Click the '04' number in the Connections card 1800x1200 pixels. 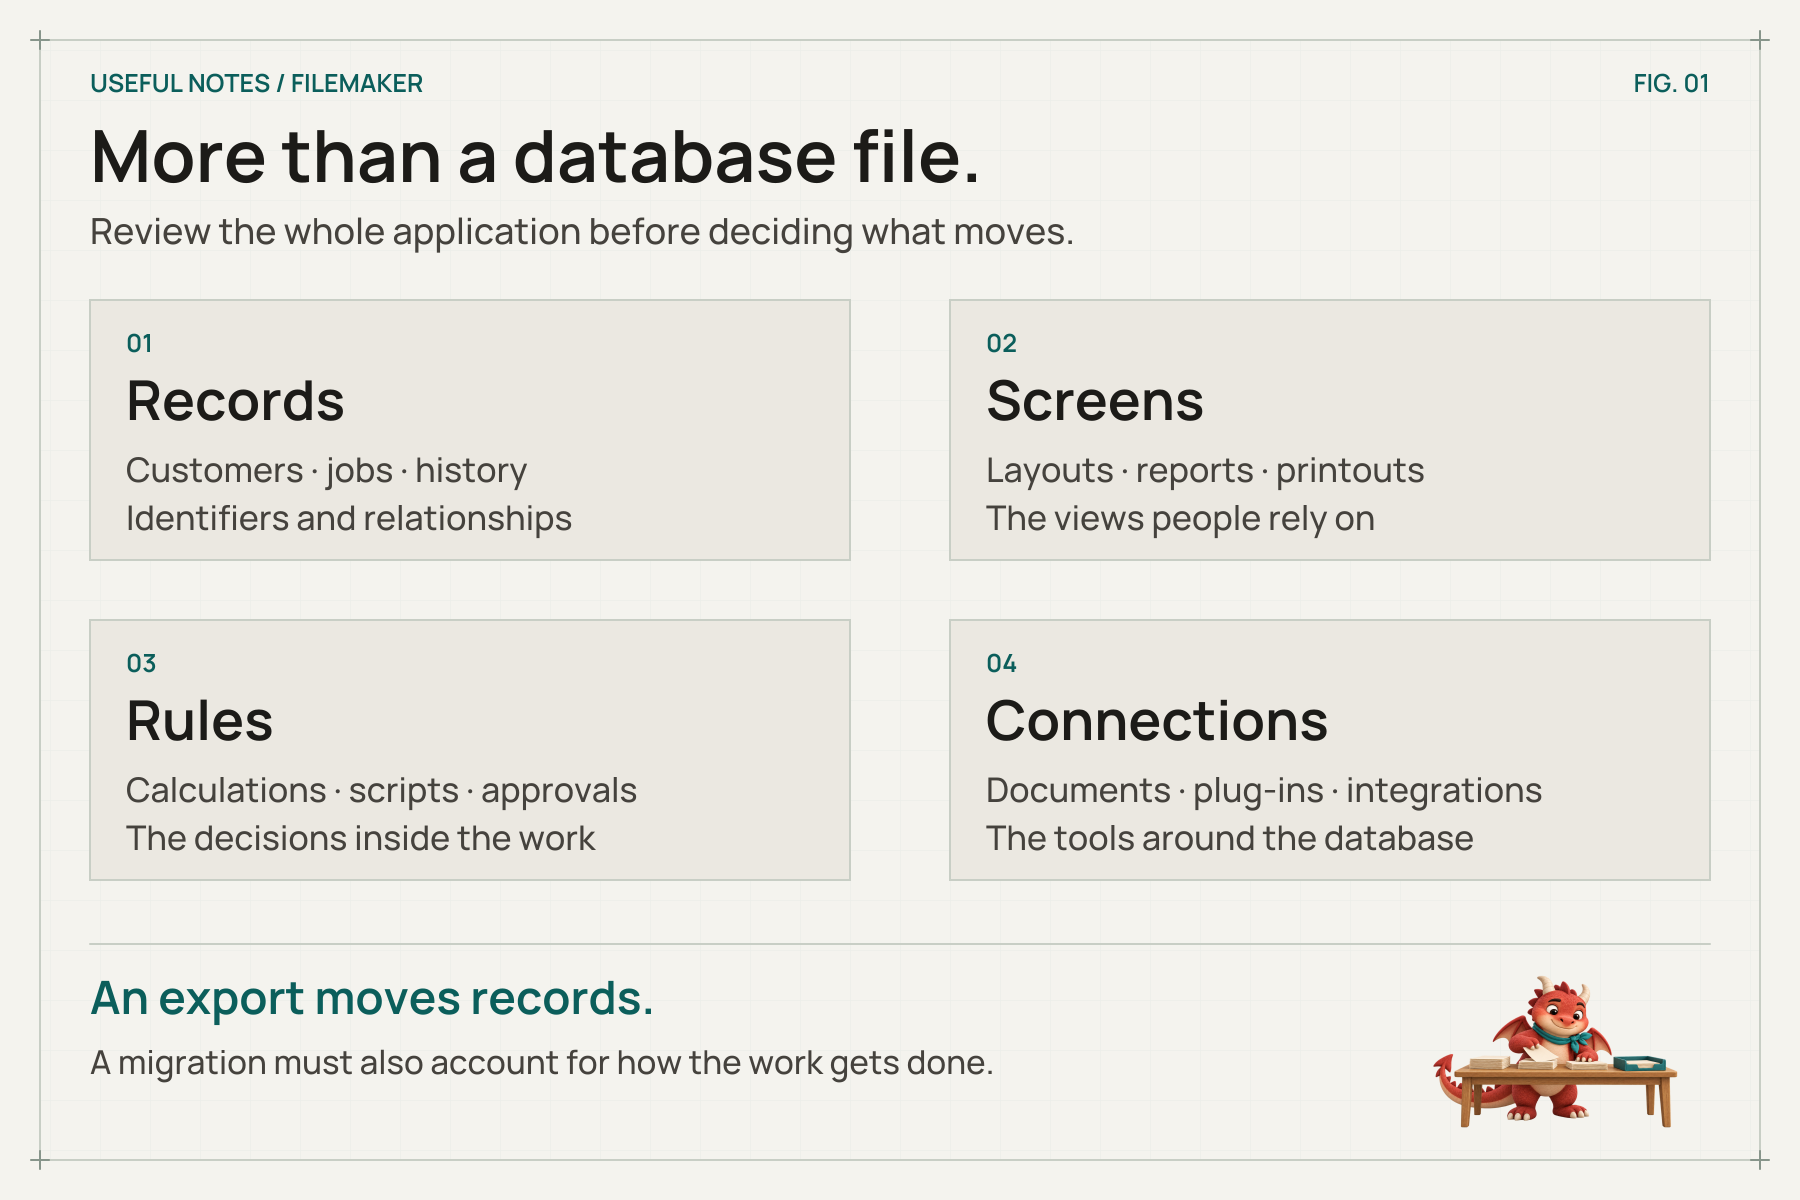1001,663
